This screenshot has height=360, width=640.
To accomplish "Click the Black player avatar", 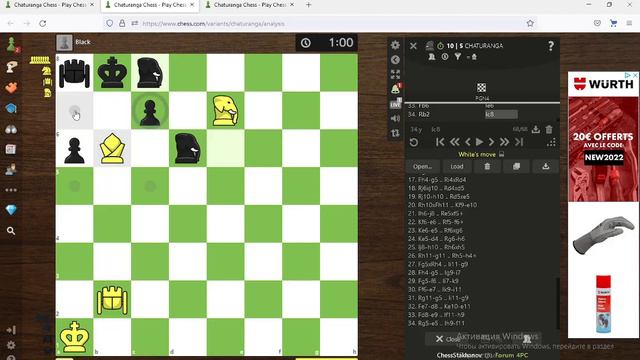I will tap(64, 42).
